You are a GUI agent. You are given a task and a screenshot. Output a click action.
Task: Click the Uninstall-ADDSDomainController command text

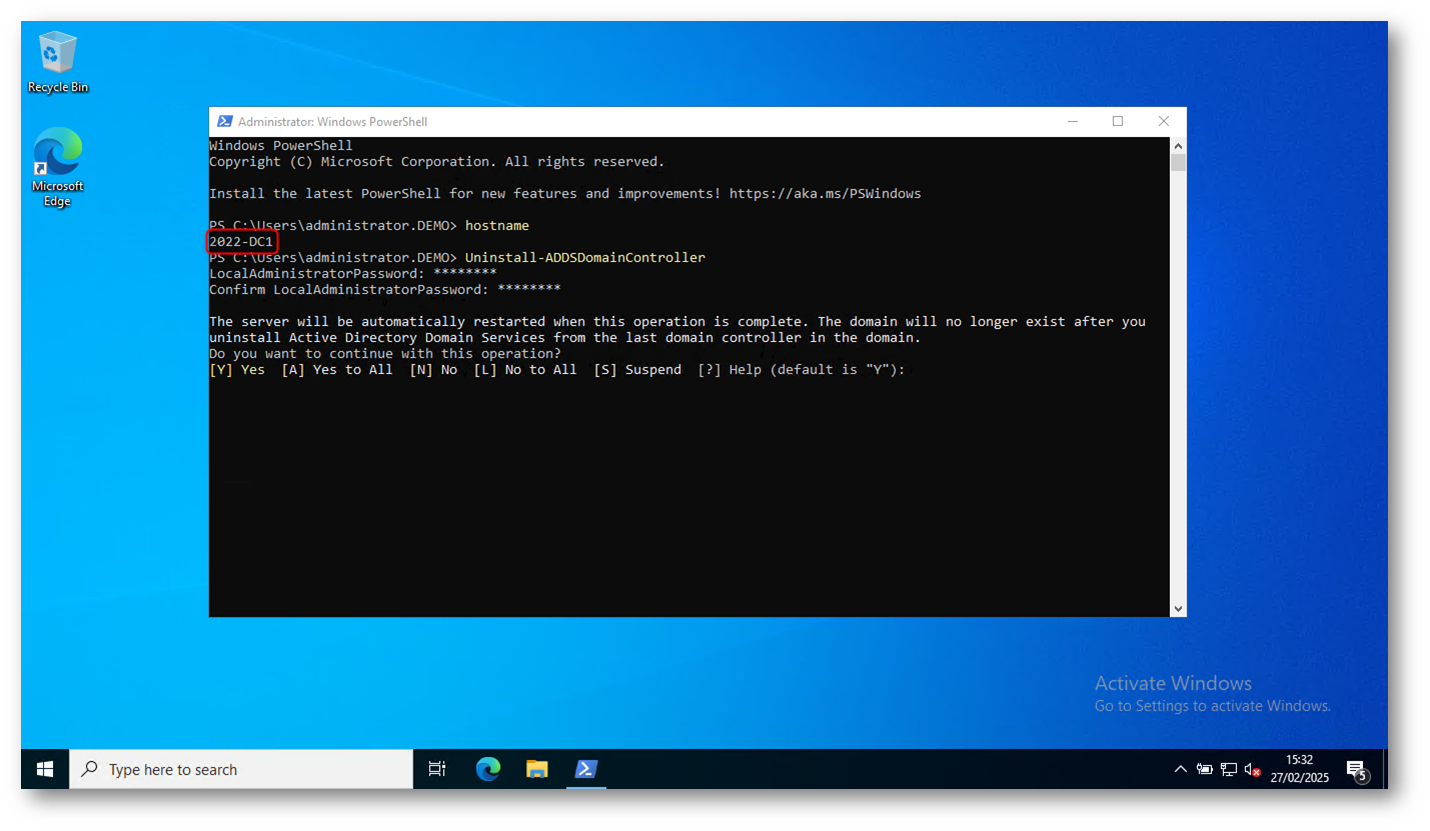(x=585, y=258)
